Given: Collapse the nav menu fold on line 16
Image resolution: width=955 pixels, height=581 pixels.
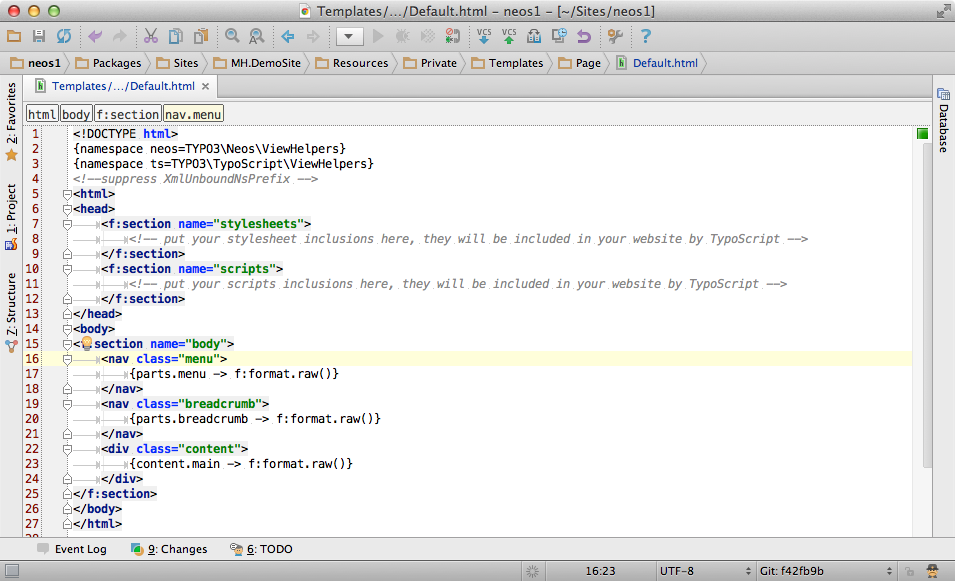Looking at the screenshot, I should pos(68,359).
